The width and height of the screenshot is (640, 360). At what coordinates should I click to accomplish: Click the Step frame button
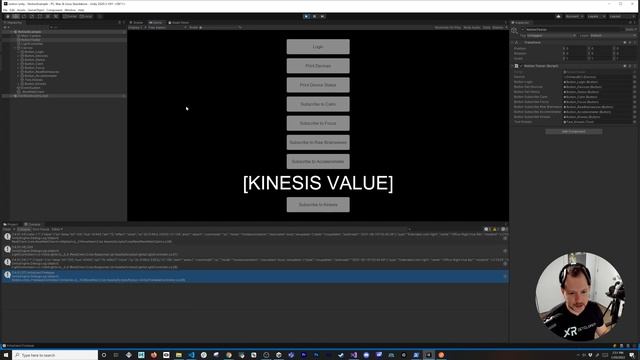coord(322,16)
